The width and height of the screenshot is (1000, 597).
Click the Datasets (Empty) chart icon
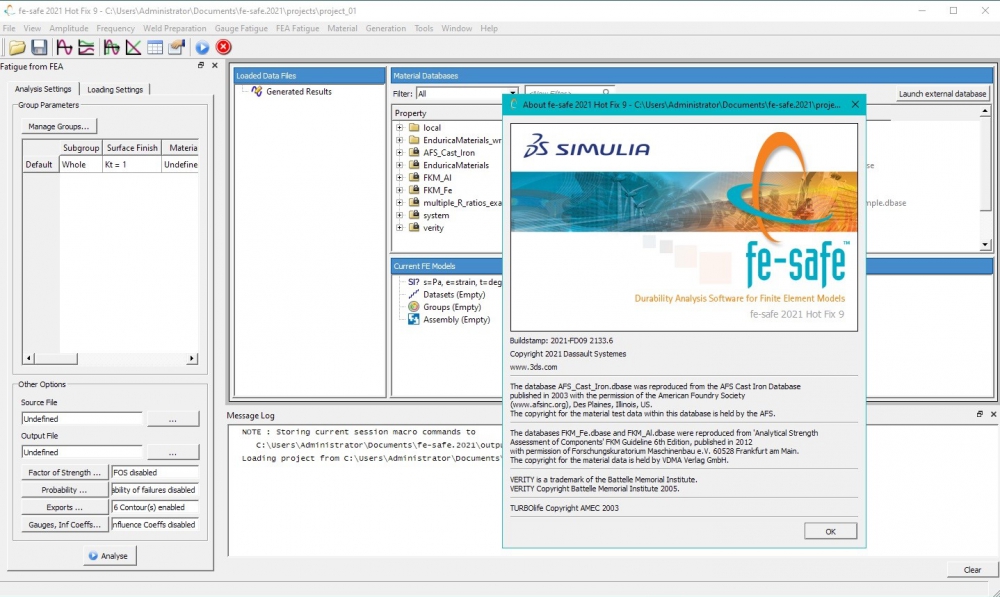[414, 295]
